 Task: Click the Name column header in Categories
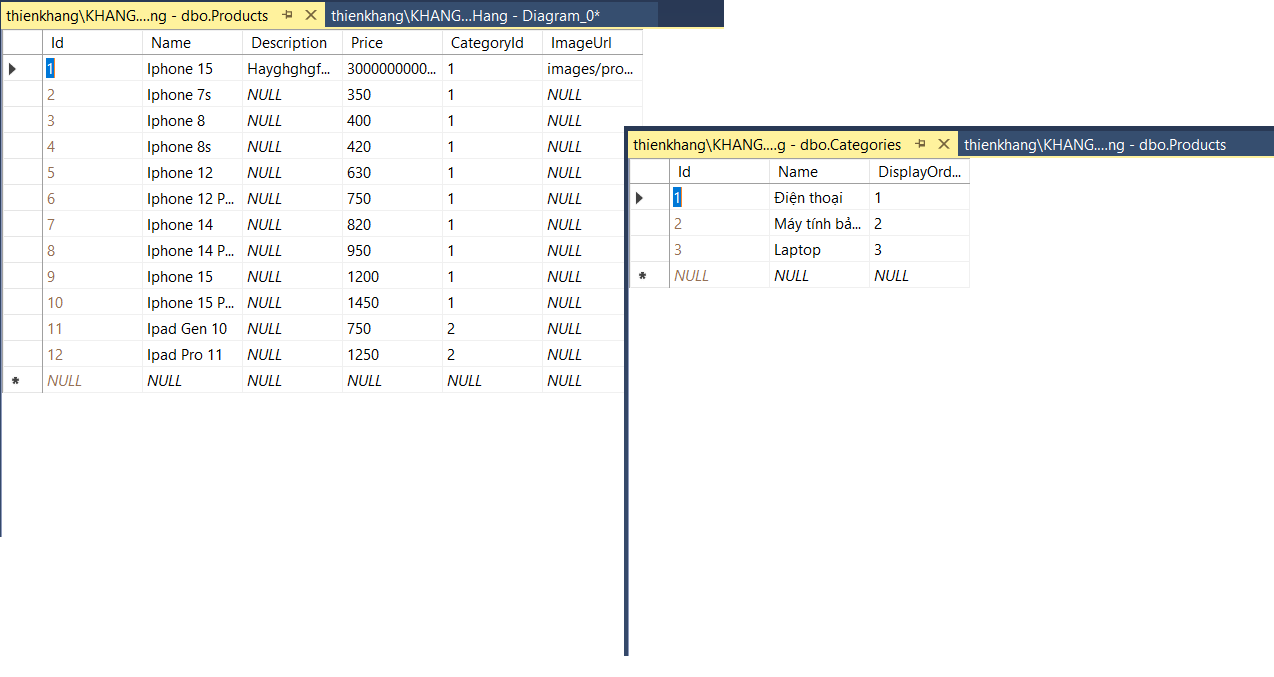coord(819,172)
